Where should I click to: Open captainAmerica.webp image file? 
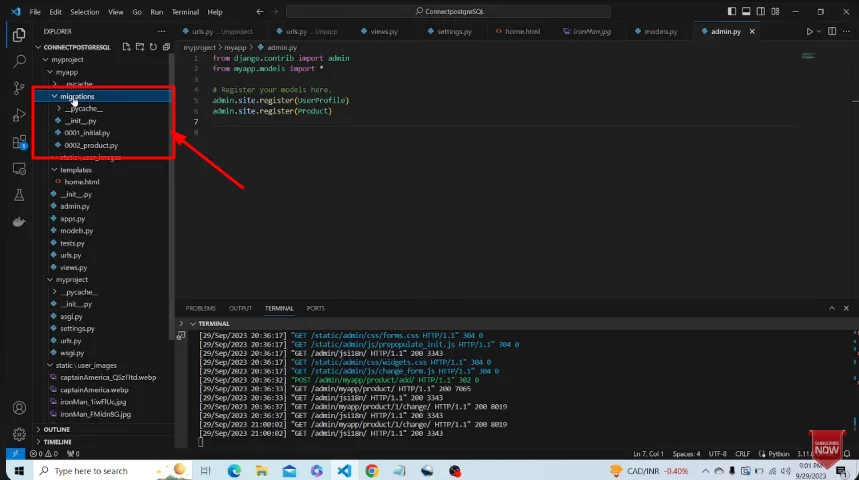(94, 390)
